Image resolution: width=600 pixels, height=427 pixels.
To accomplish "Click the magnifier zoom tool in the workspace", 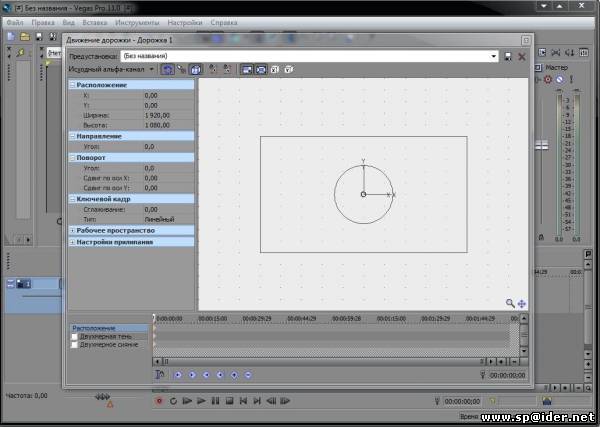I will 510,302.
